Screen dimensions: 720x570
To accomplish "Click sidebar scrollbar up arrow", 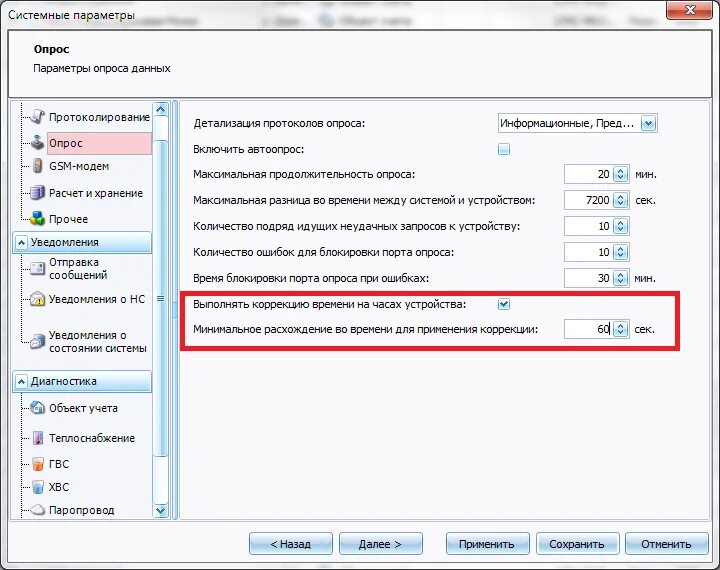I will [x=161, y=109].
